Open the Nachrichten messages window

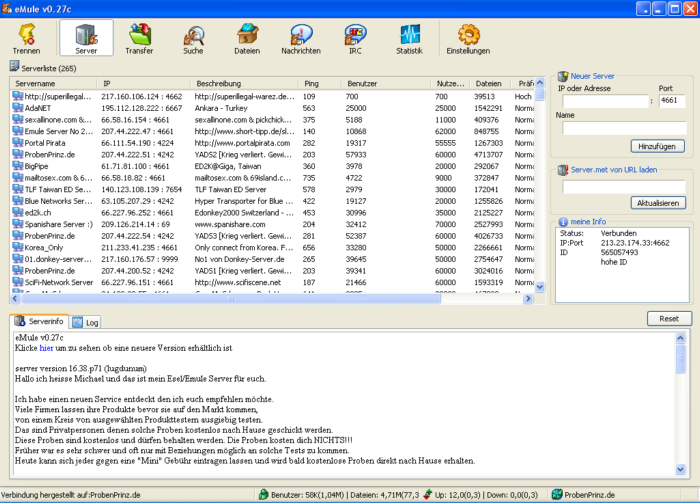click(x=301, y=37)
